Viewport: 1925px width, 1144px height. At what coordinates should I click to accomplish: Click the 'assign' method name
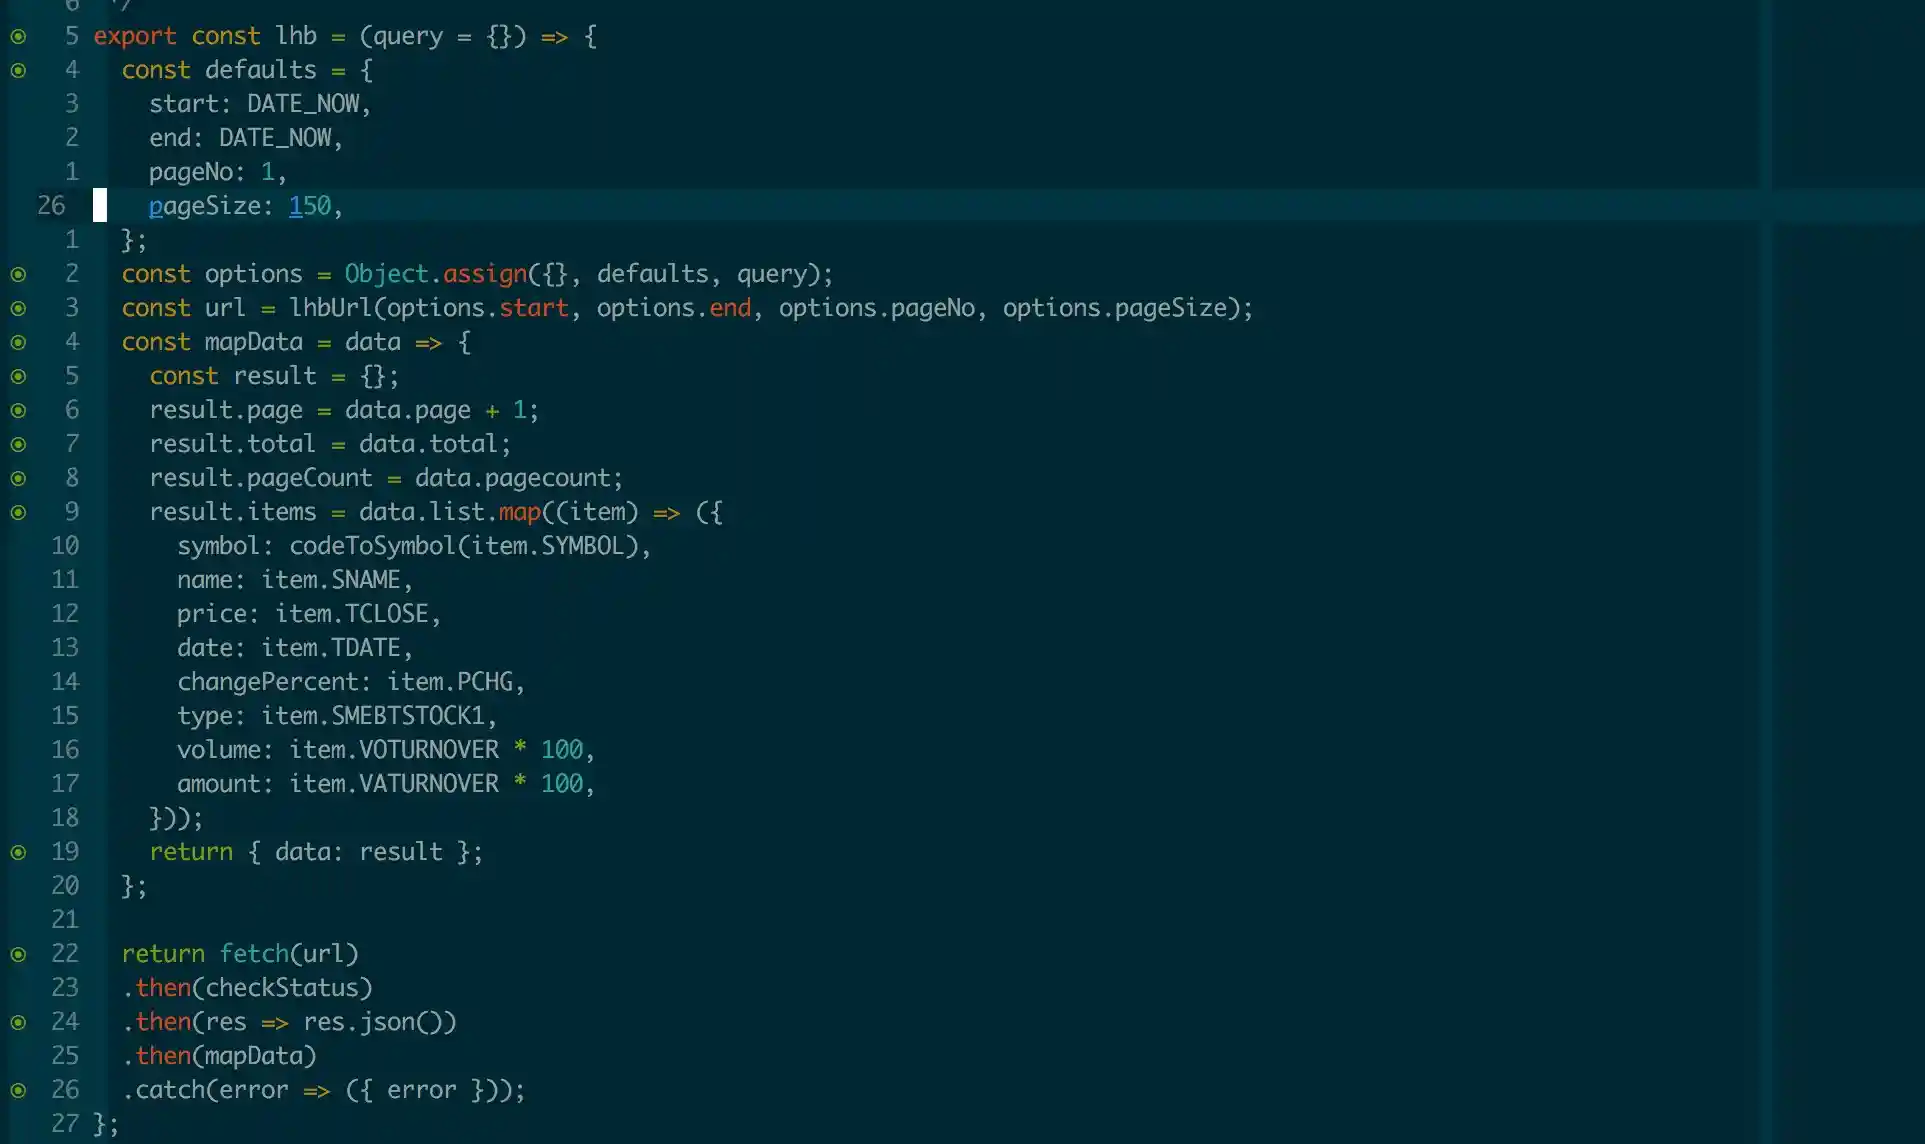point(485,274)
